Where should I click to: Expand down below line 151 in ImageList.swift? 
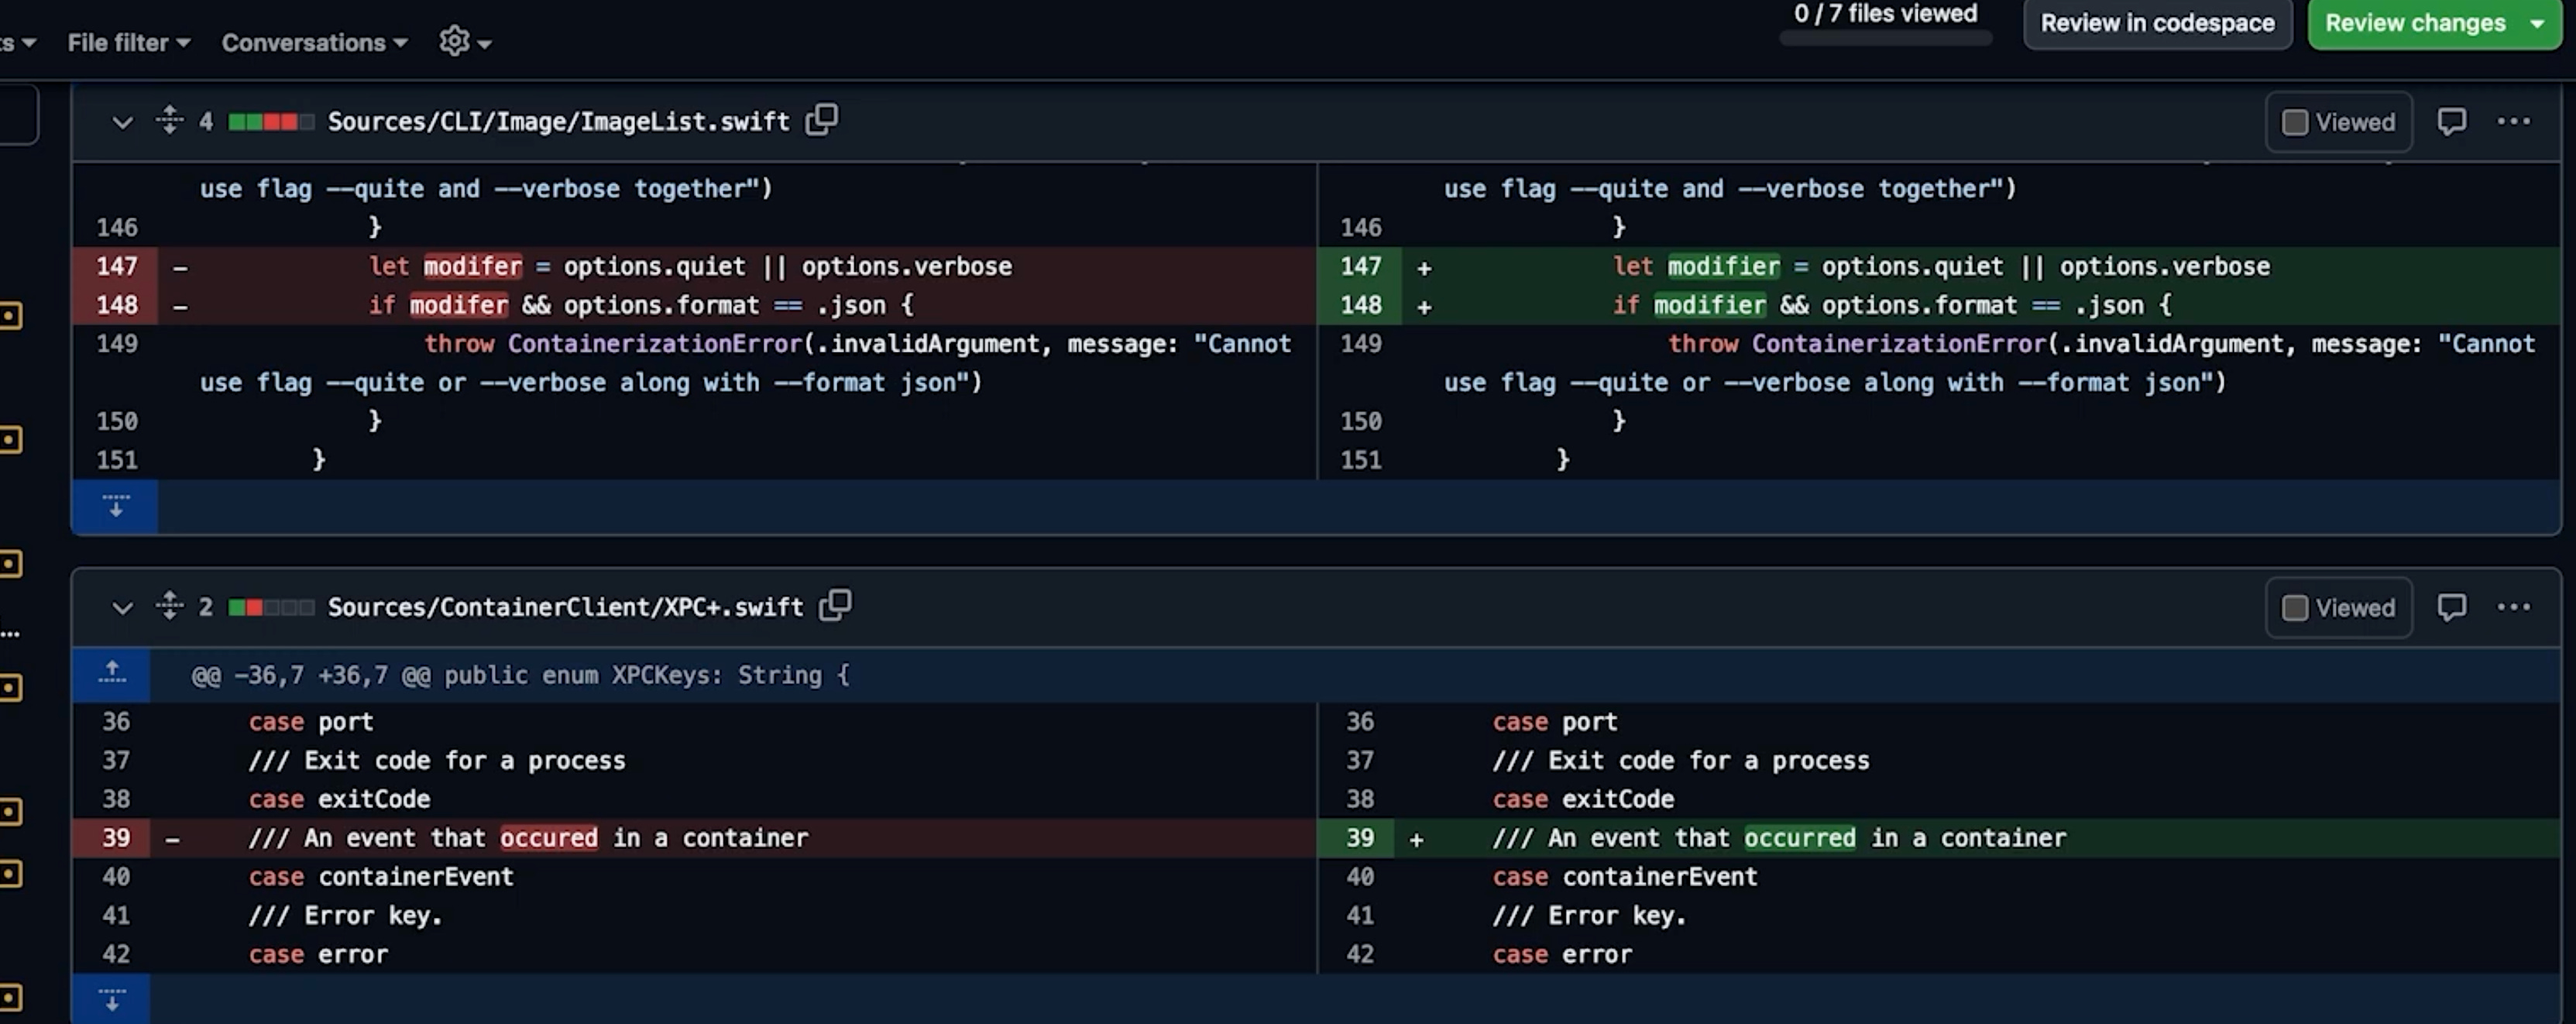tap(115, 506)
